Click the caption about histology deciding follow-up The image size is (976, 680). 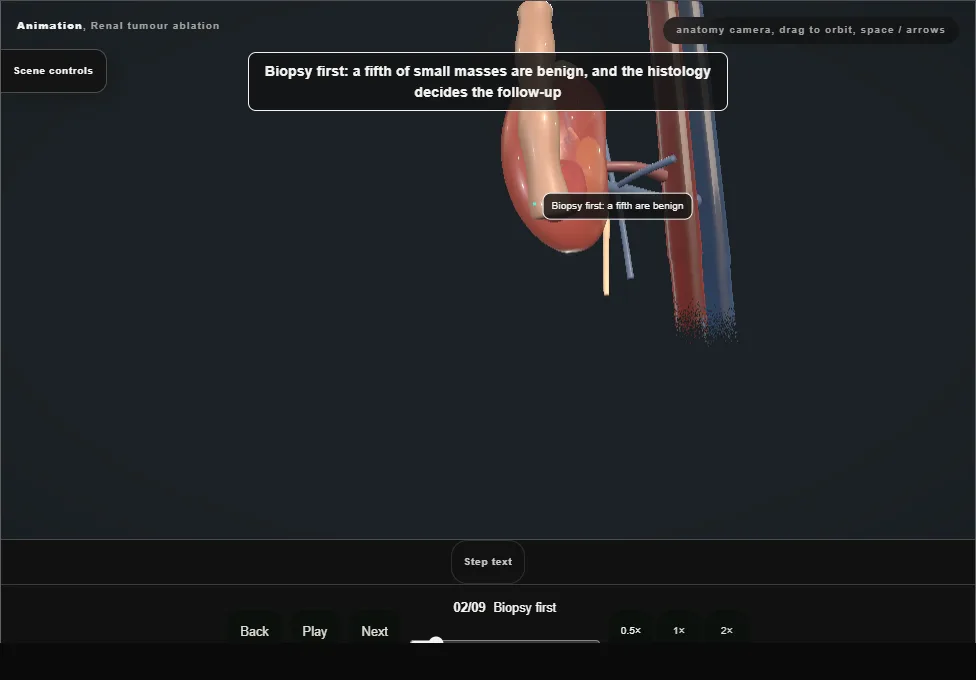click(x=488, y=82)
